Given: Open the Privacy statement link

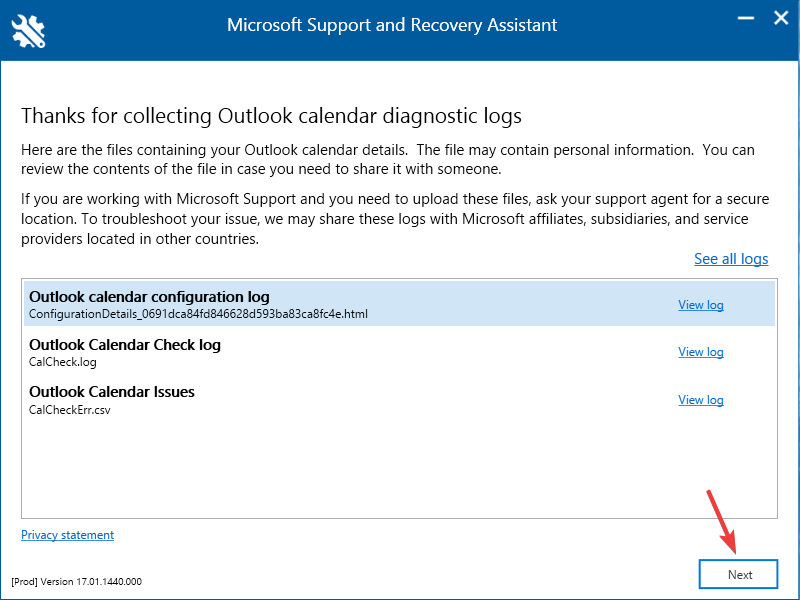Looking at the screenshot, I should coord(67,535).
